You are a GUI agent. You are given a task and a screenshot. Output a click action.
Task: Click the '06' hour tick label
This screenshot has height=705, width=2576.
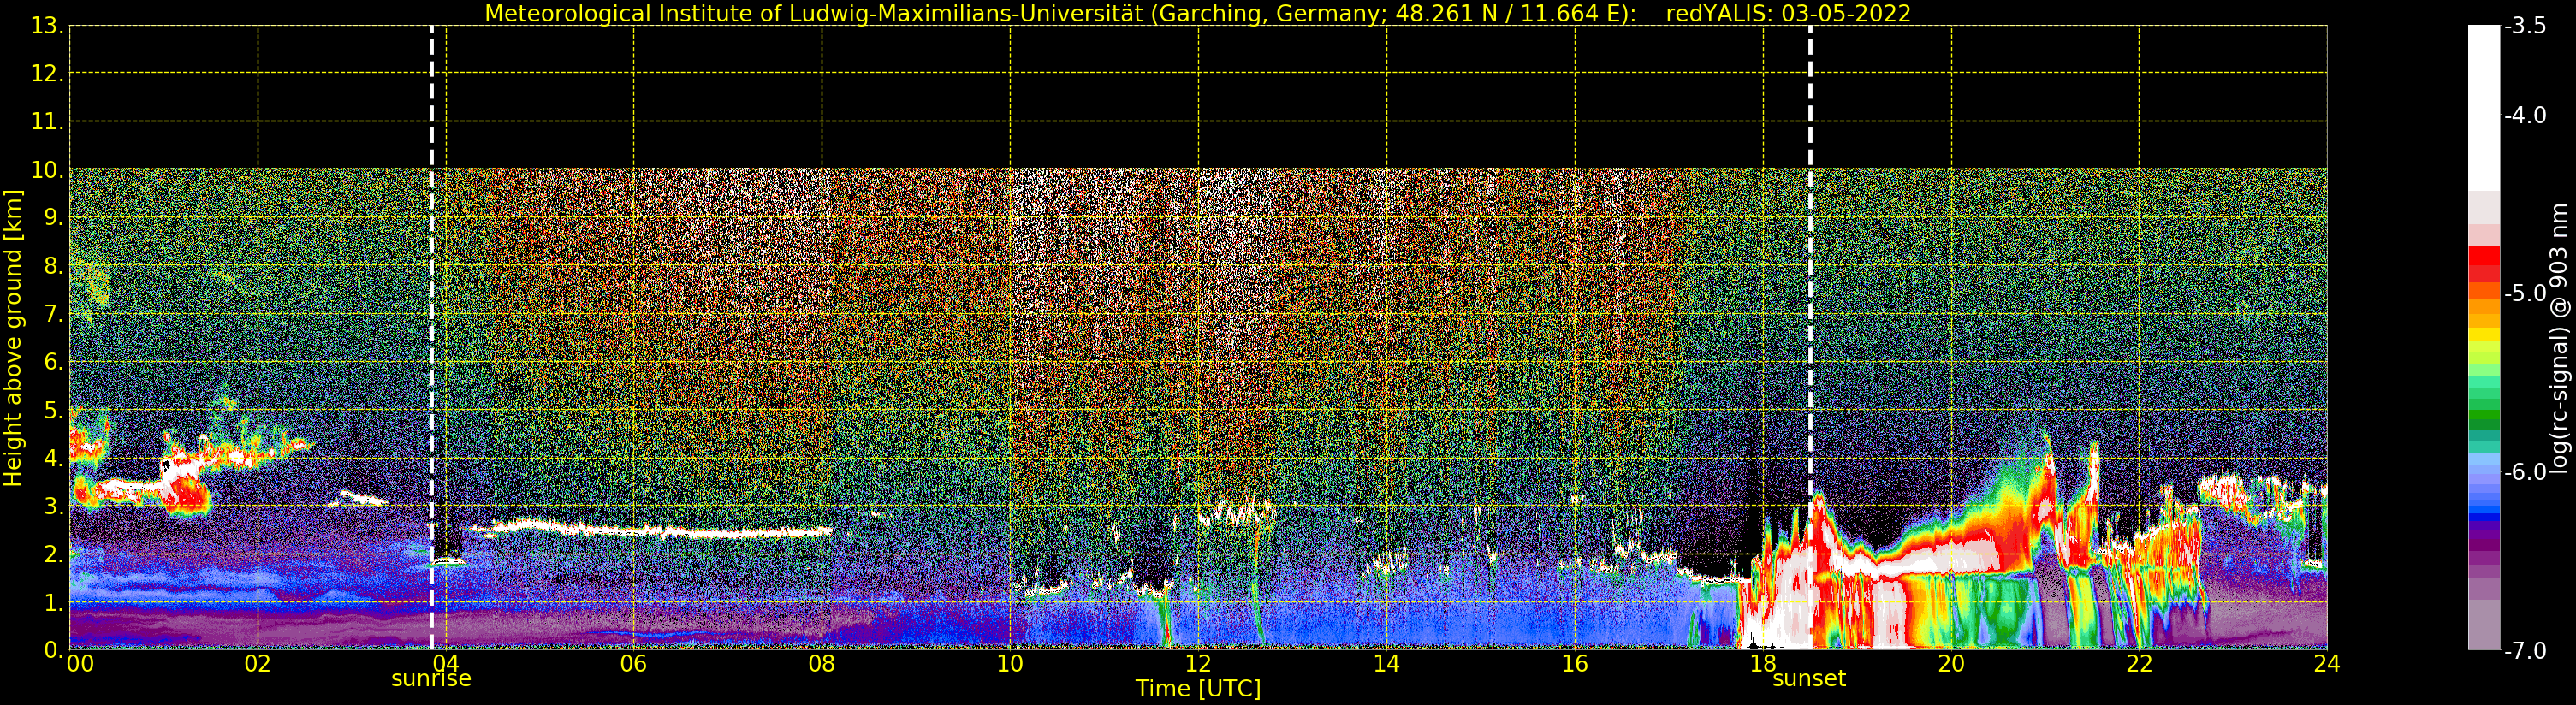[x=633, y=664]
